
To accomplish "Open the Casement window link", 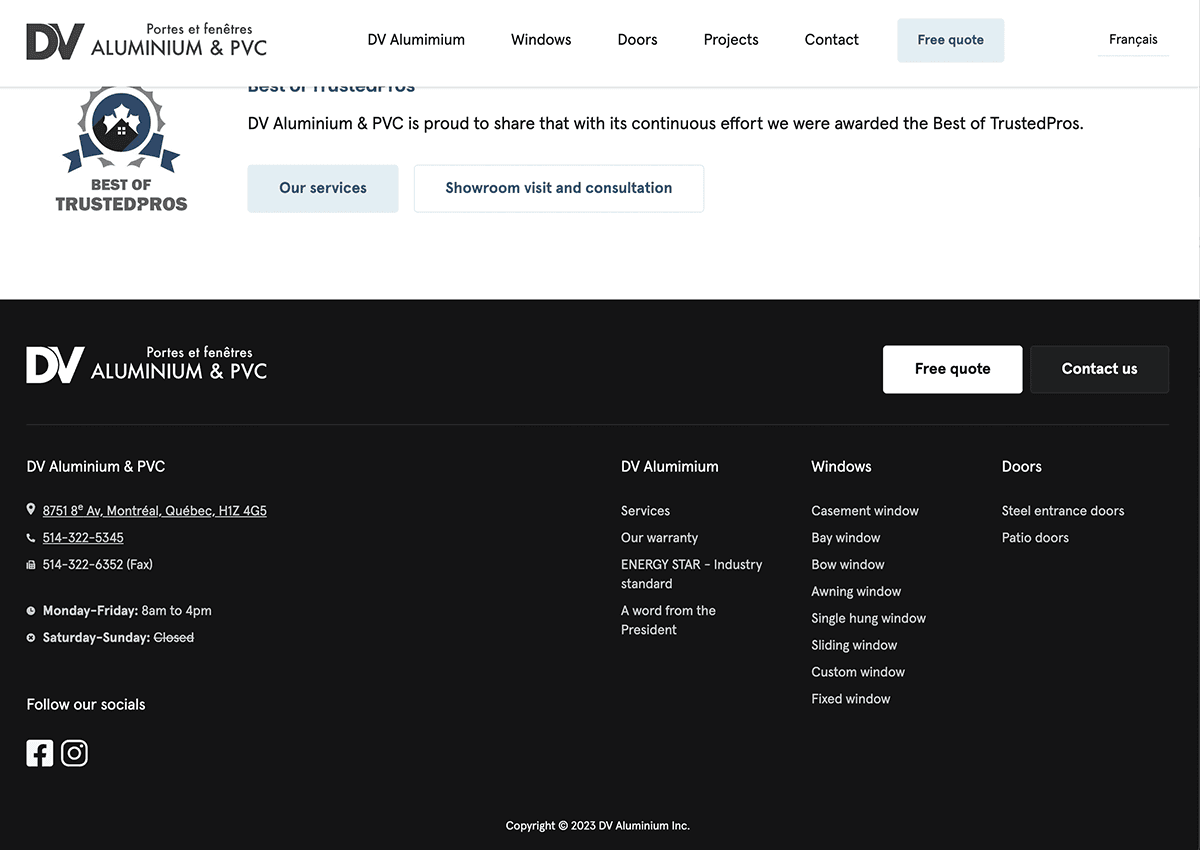I will 865,511.
